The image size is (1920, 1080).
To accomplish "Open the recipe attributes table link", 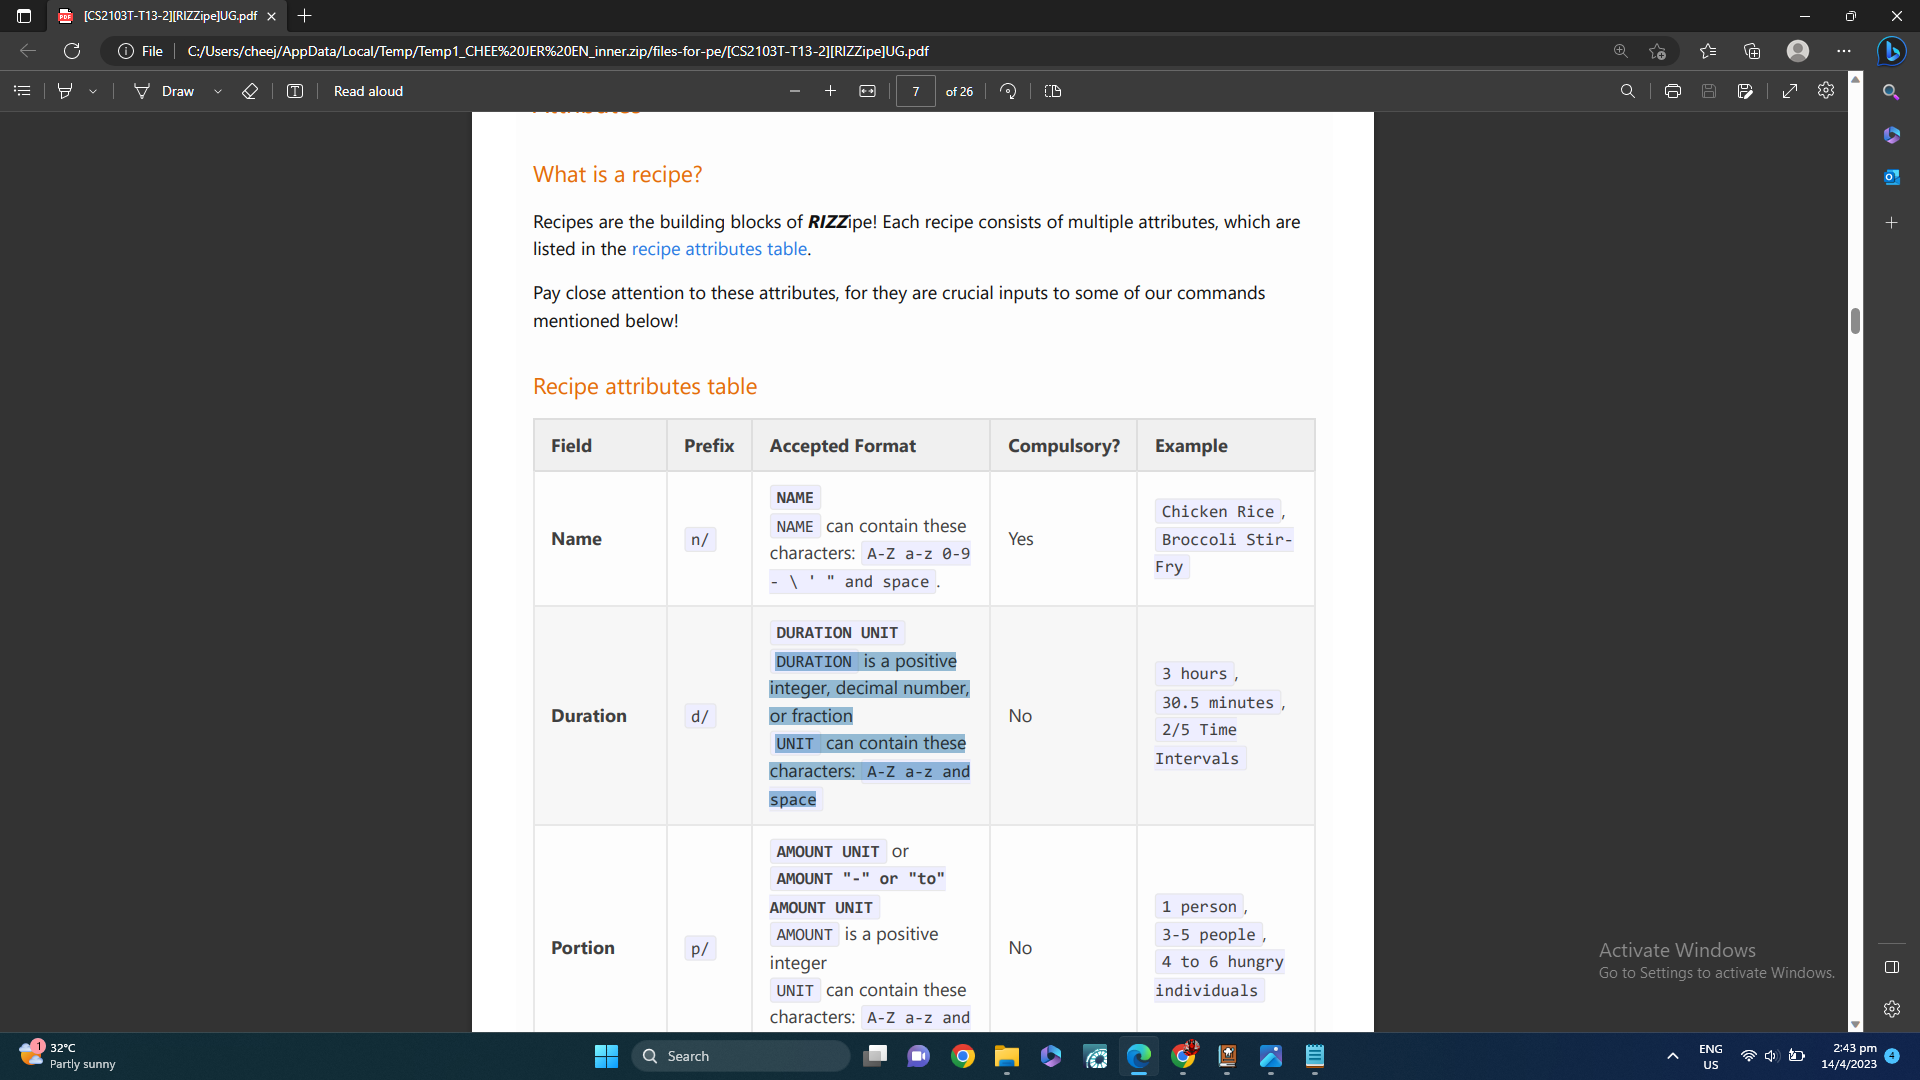I will (719, 249).
